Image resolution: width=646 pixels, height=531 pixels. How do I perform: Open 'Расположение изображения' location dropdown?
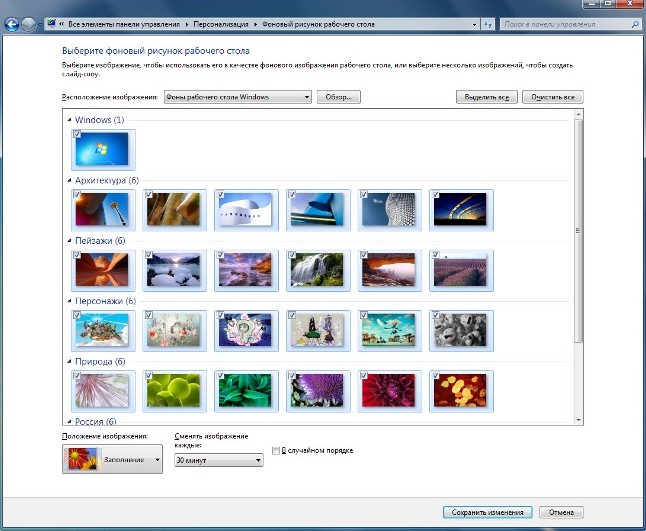pyautogui.click(x=238, y=97)
